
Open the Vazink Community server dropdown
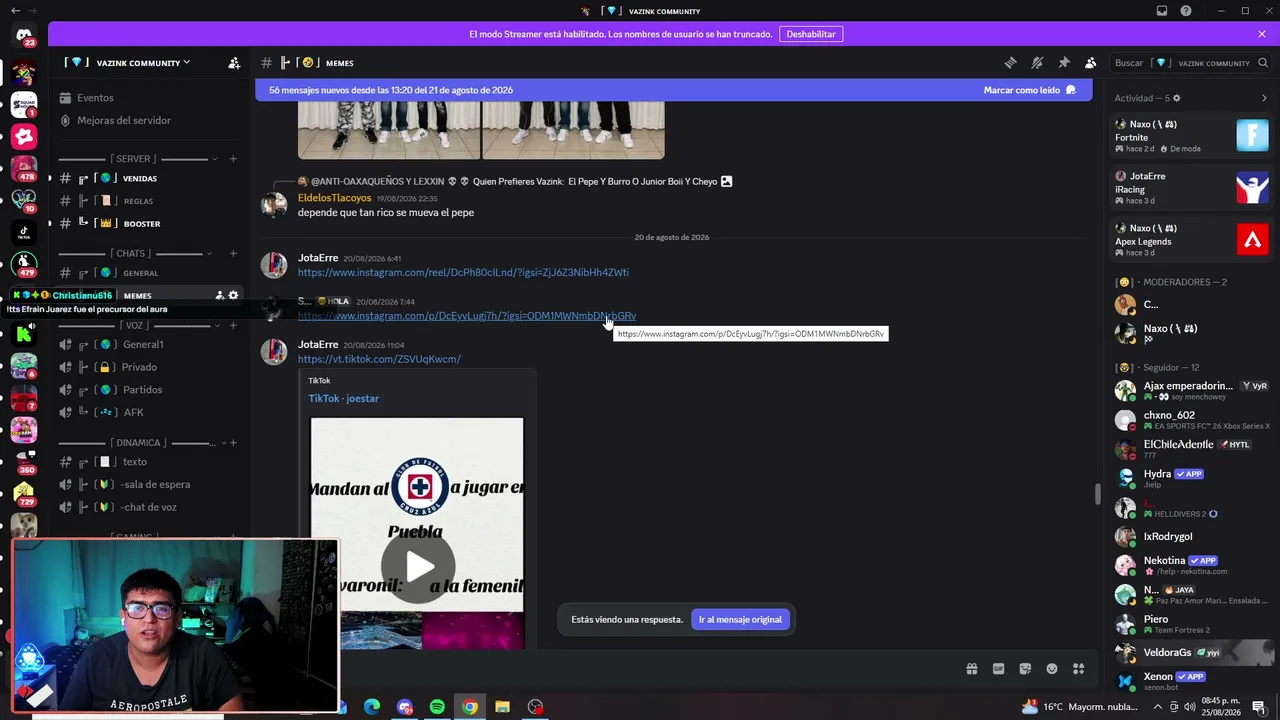point(127,63)
